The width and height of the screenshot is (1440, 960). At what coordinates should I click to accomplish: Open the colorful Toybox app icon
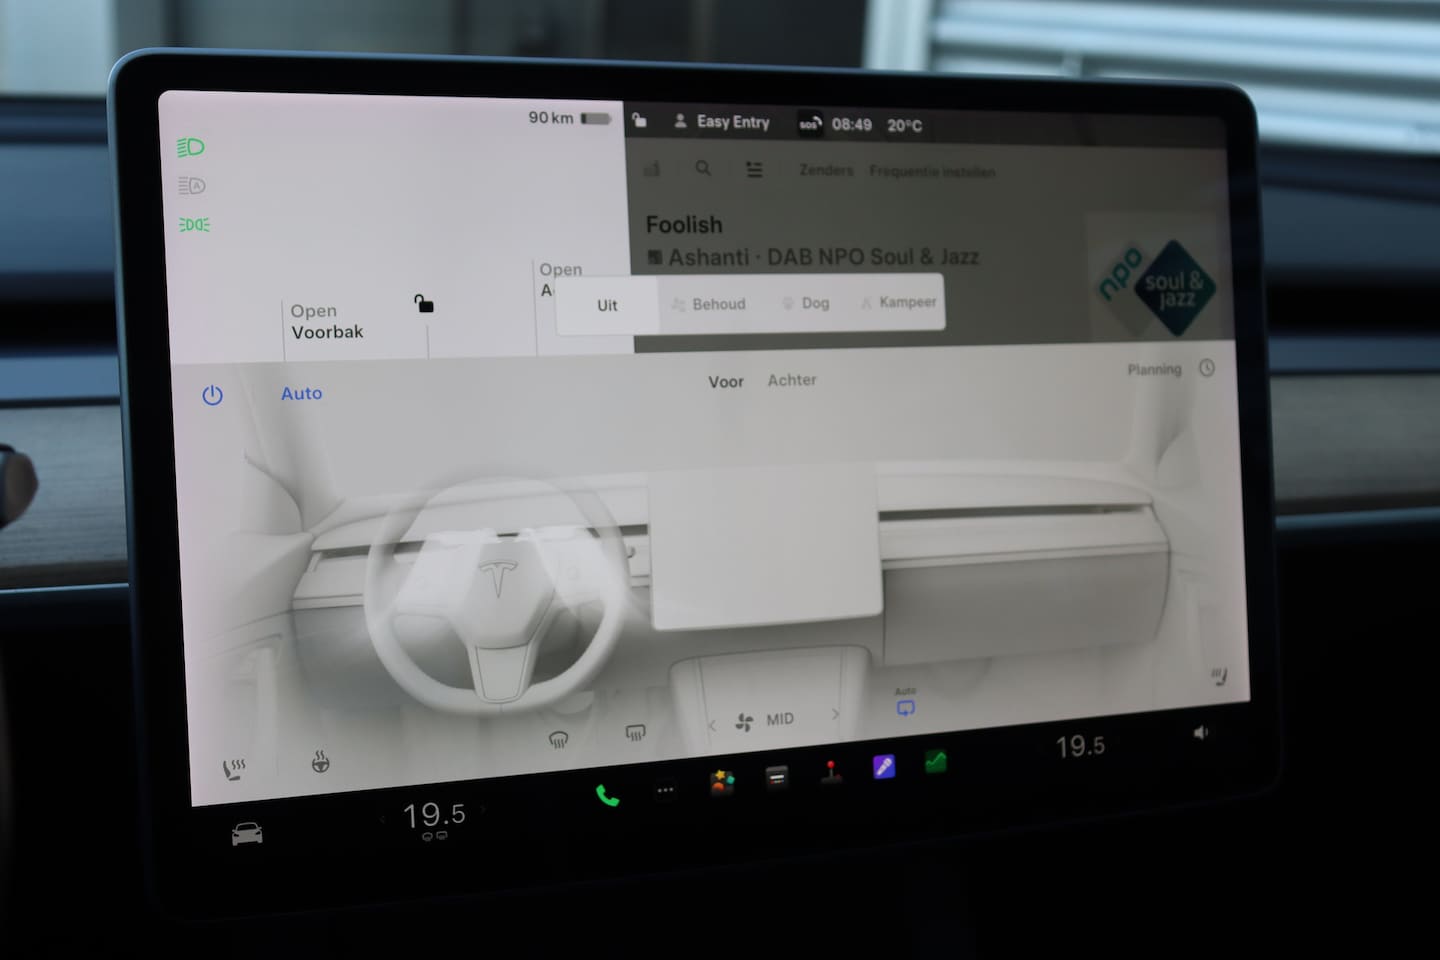pos(722,782)
